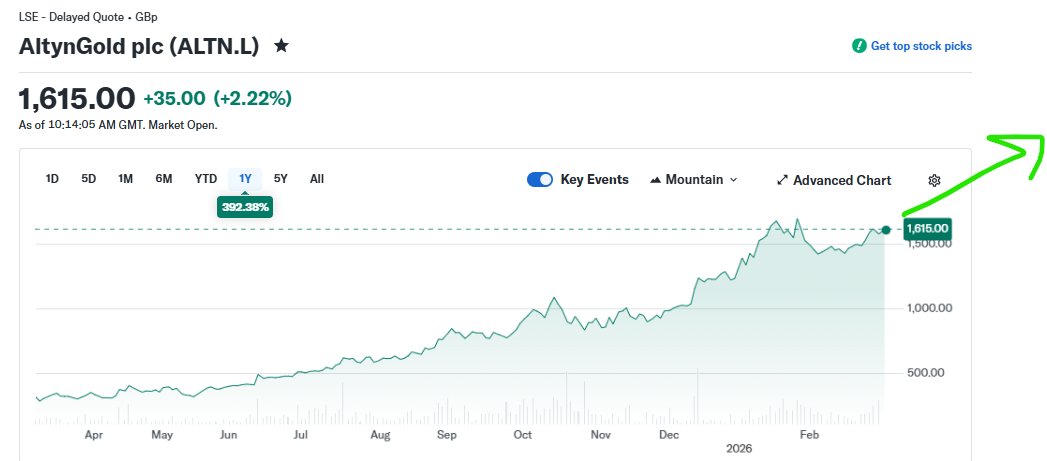1047x461 pixels.
Task: Click the (+2.22%) percent change
Action: [x=252, y=99]
